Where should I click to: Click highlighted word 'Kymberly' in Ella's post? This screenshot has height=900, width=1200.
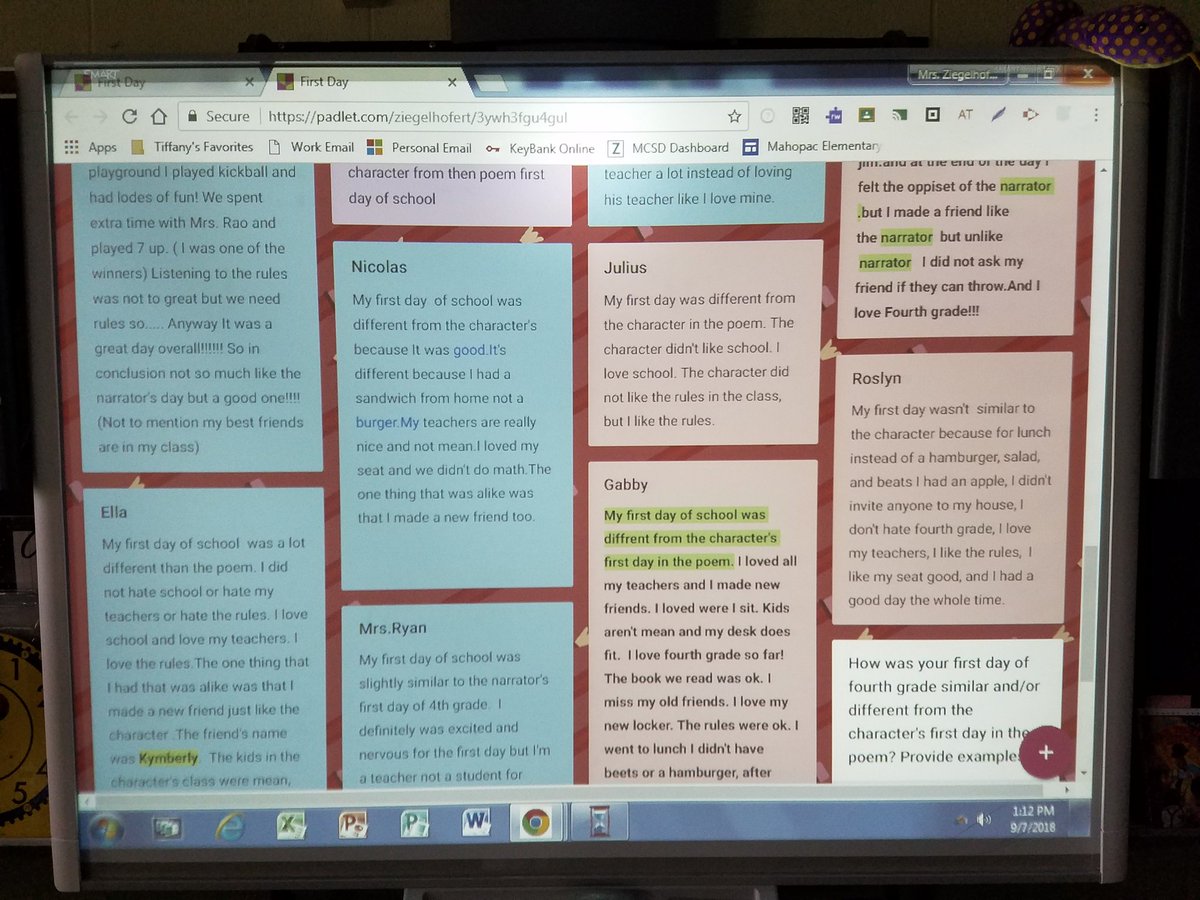(168, 757)
